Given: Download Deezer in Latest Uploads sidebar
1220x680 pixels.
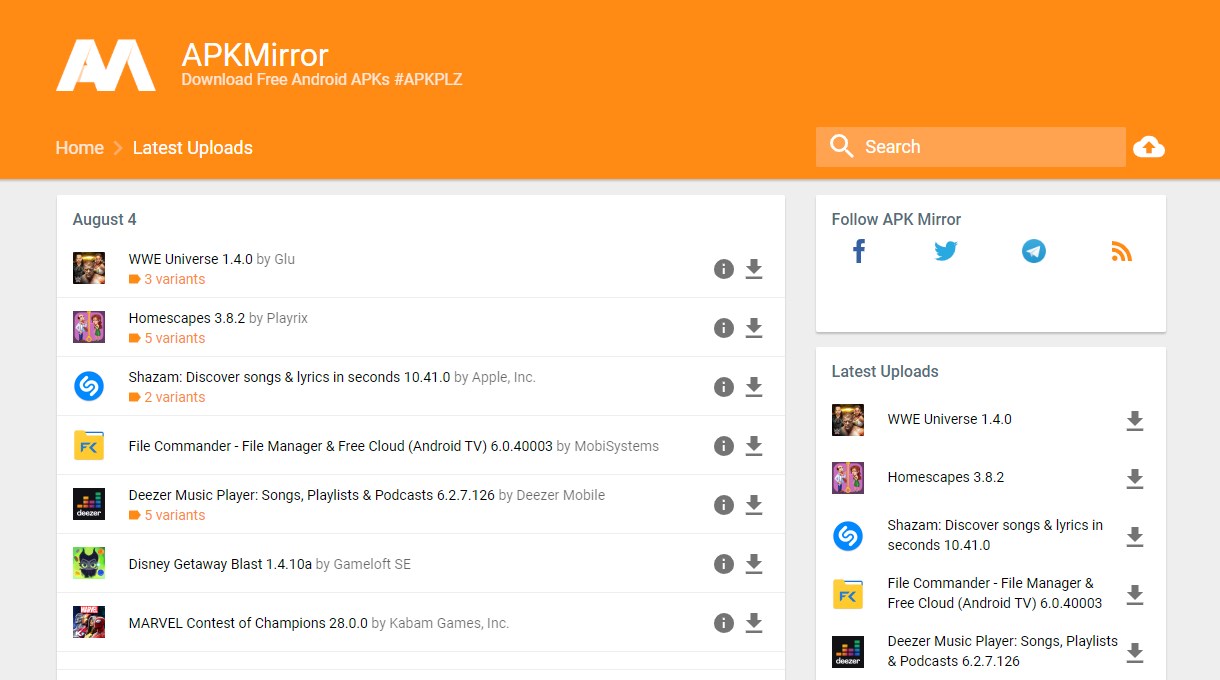Looking at the screenshot, I should [x=1134, y=652].
